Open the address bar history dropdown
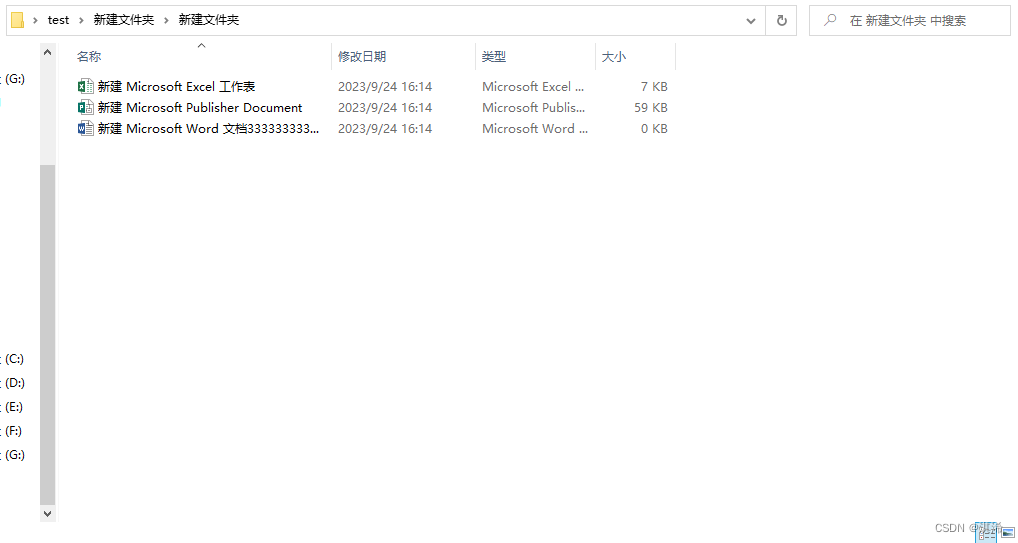Image resolution: width=1018 pixels, height=543 pixels. [x=751, y=21]
